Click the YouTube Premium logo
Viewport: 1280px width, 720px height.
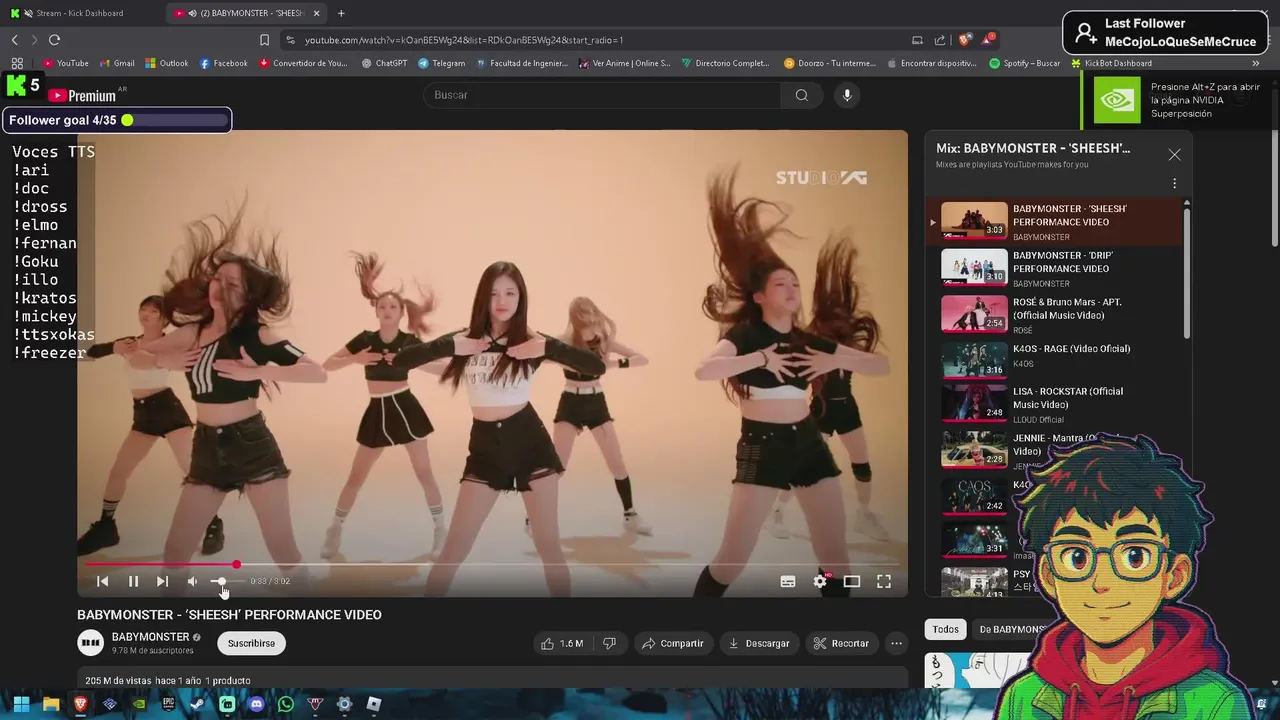coord(83,95)
